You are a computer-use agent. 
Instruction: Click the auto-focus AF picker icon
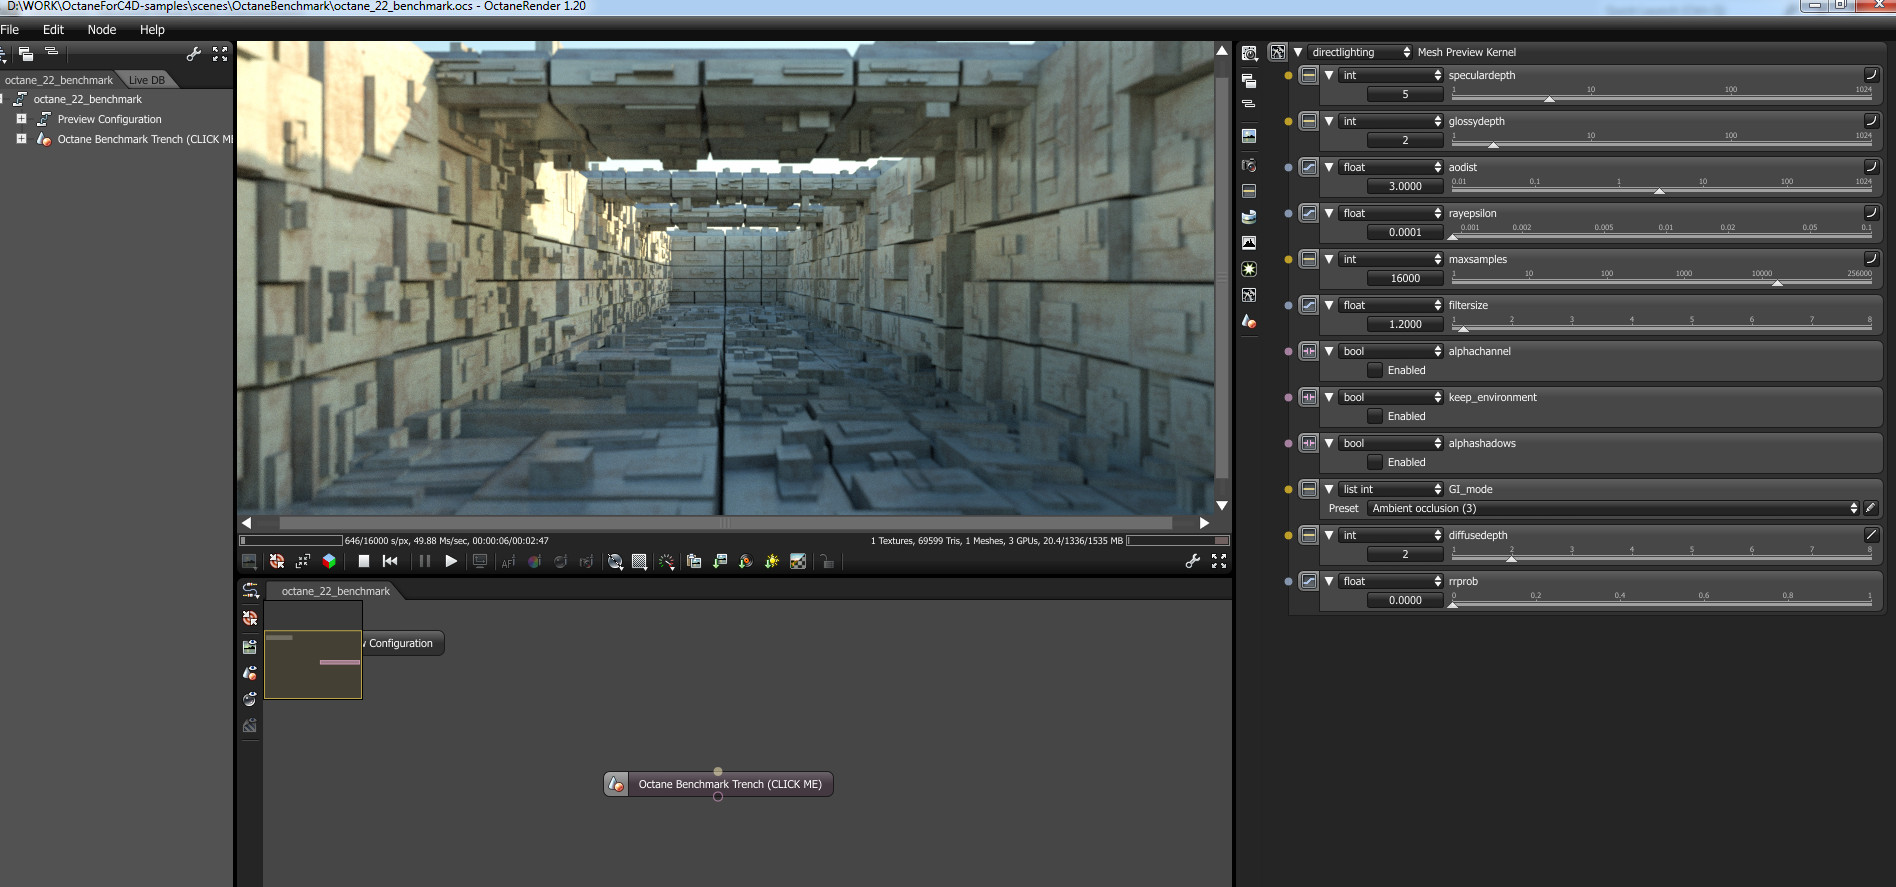(508, 562)
